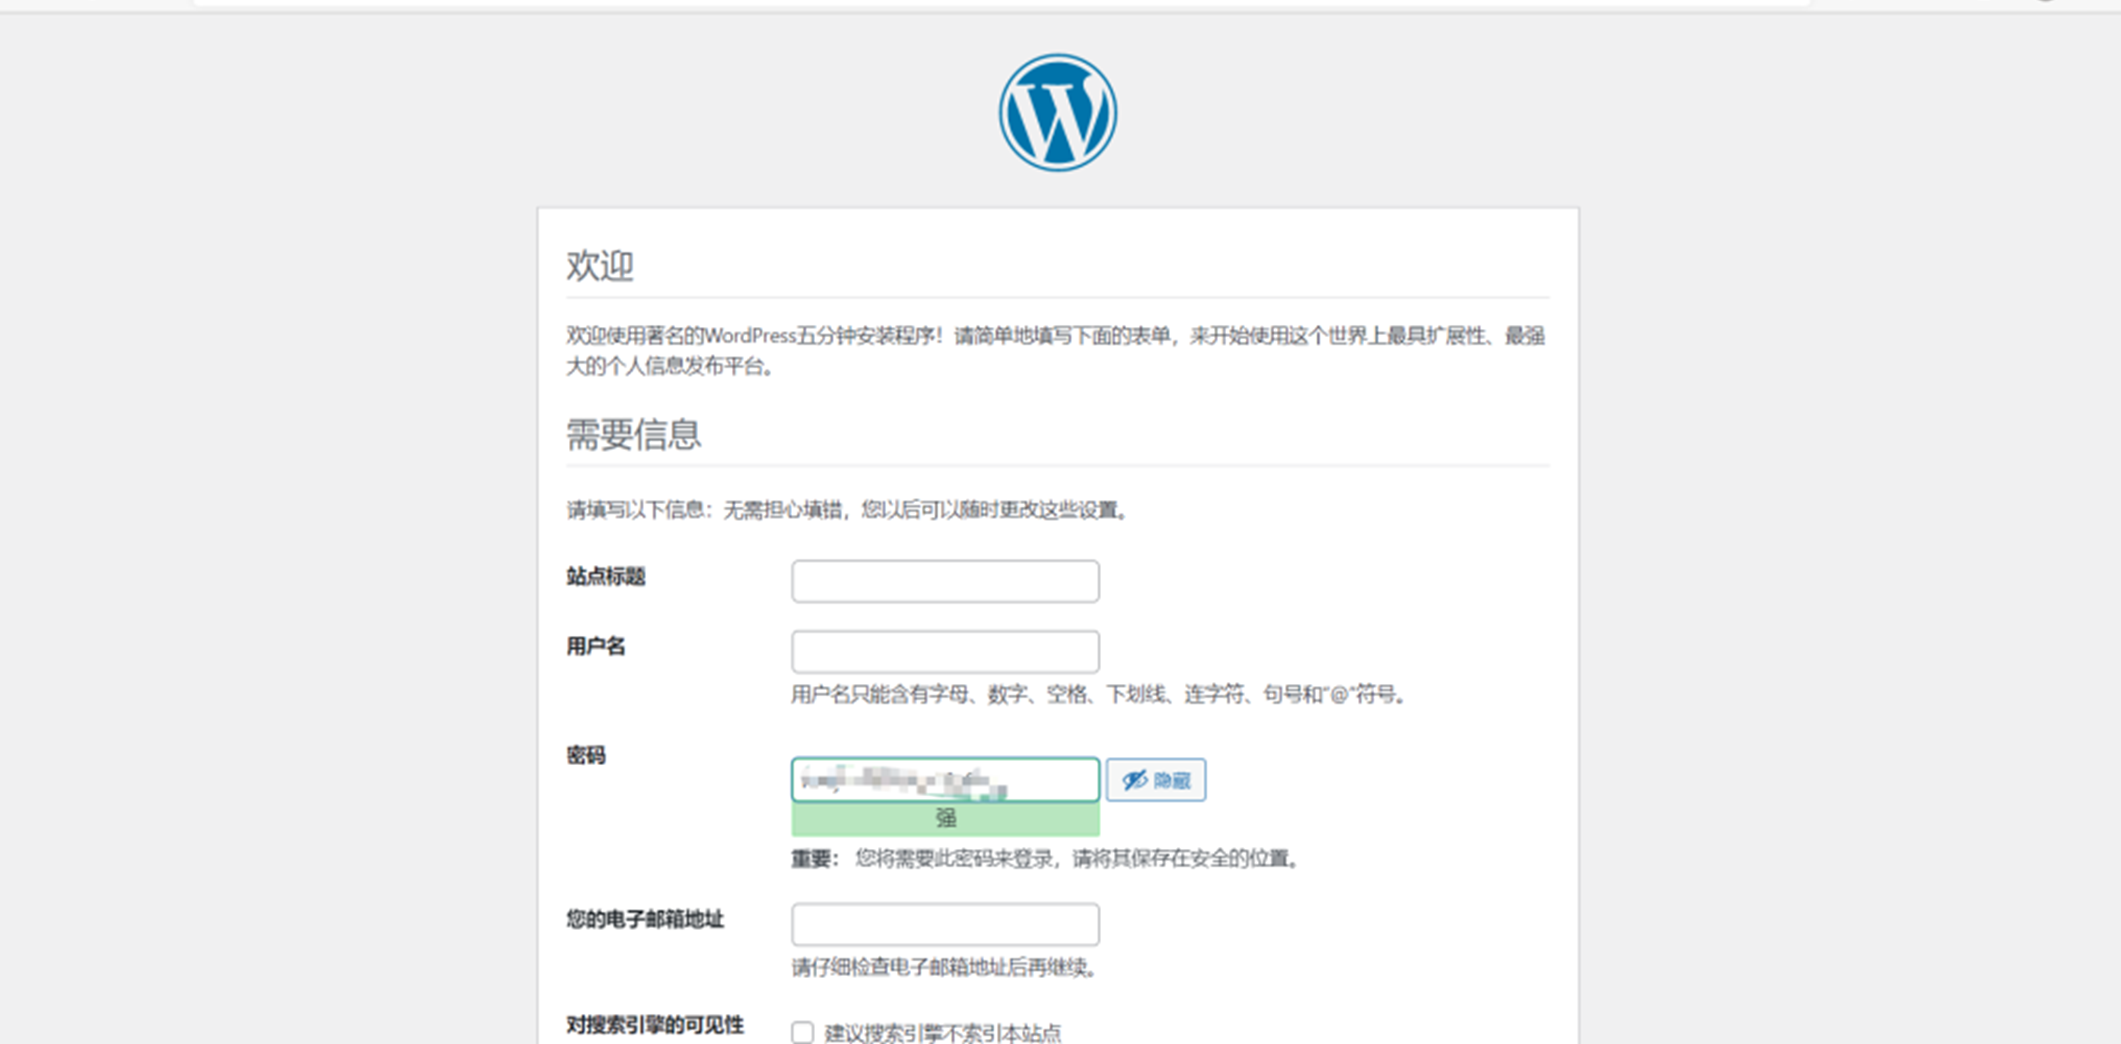Click the 站点标题 field label

606,576
